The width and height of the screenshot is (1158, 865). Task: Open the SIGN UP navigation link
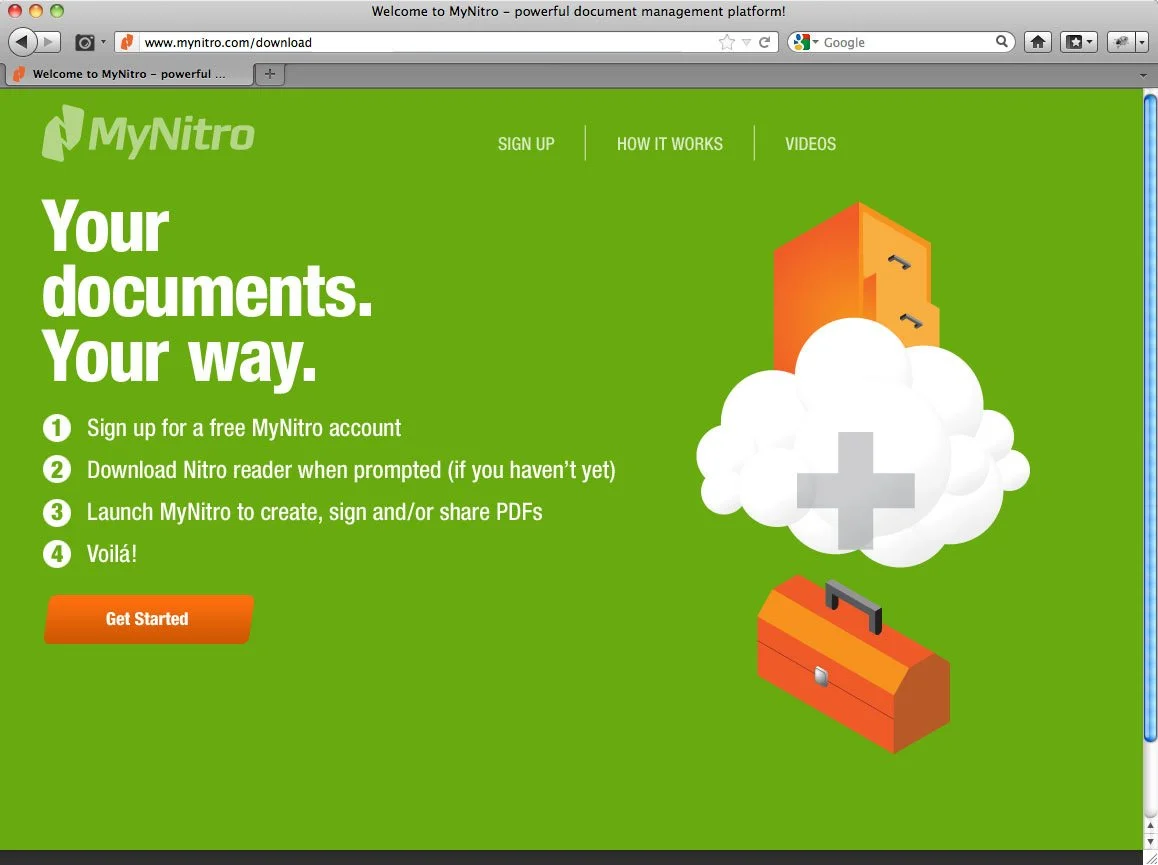(x=526, y=143)
